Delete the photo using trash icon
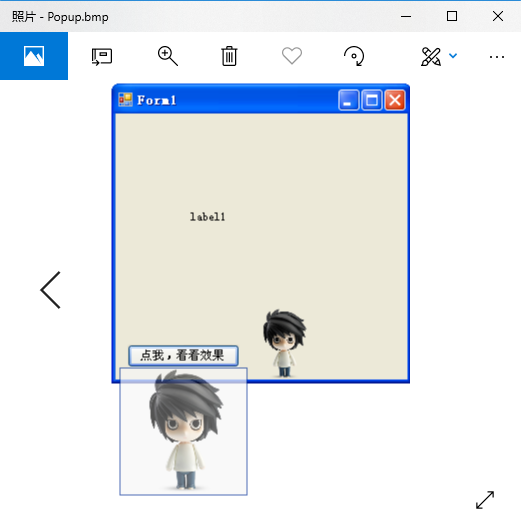The height and width of the screenshot is (532, 521). coord(229,56)
